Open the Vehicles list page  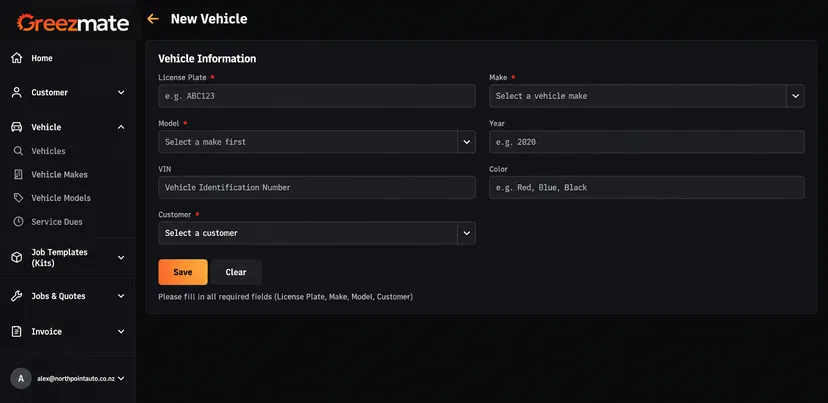(x=49, y=151)
